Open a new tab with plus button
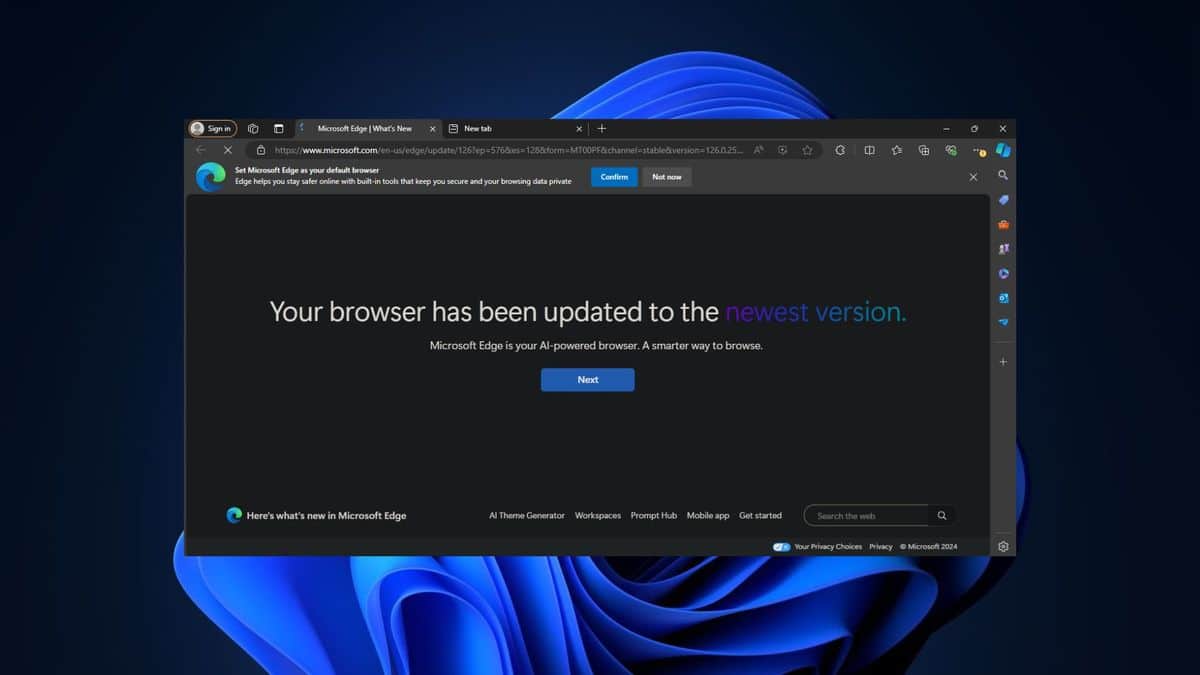Screen dimensions: 1200x675 click(x=601, y=128)
